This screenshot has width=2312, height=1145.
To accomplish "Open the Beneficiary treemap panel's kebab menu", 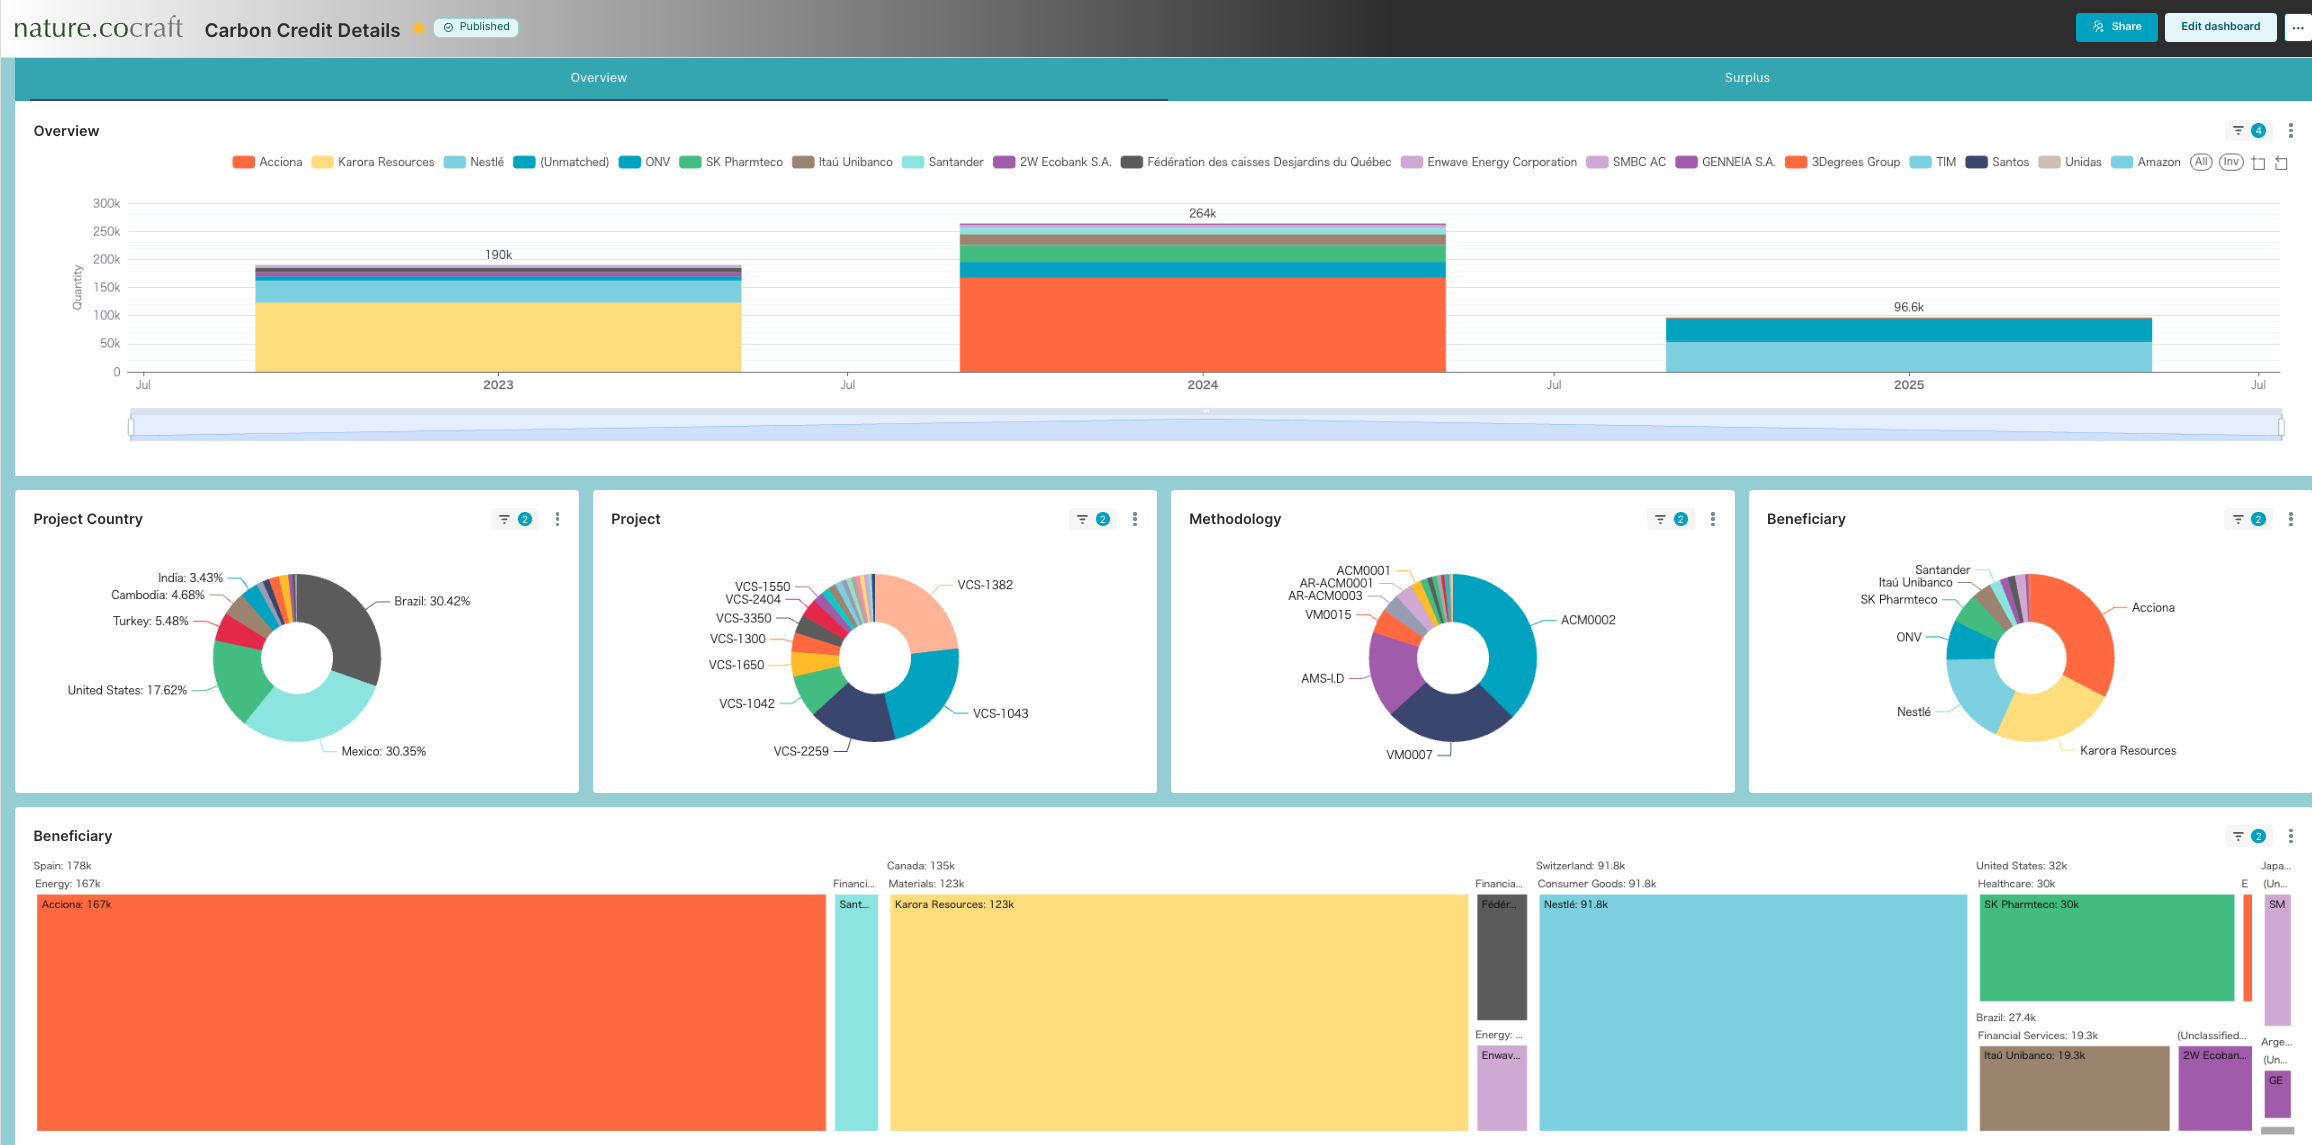I will pos(2290,836).
